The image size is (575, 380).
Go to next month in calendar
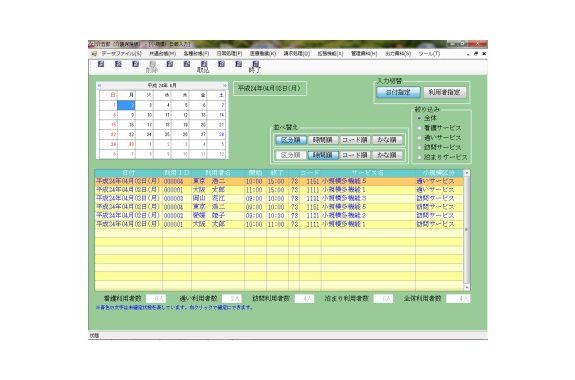pos(225,85)
